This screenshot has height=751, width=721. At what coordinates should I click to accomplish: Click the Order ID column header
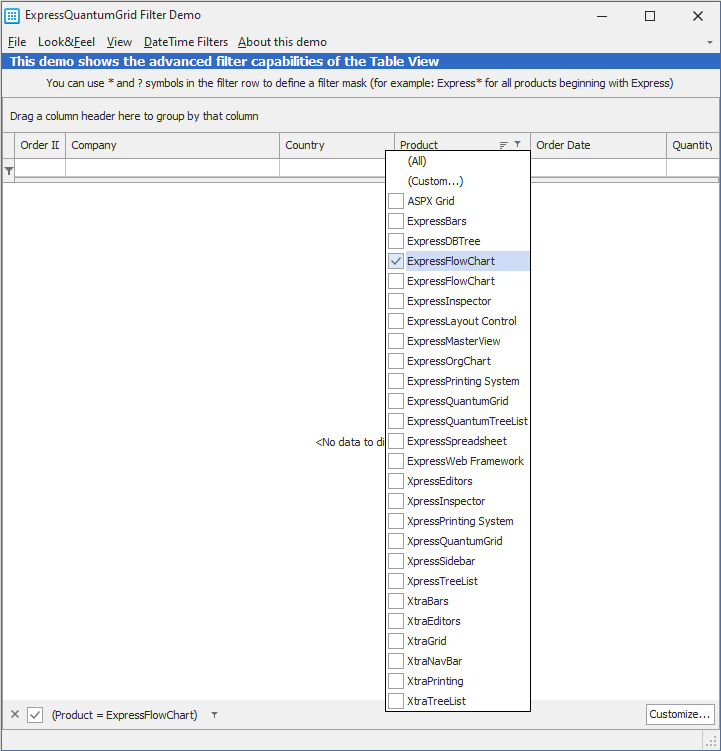(x=40, y=145)
